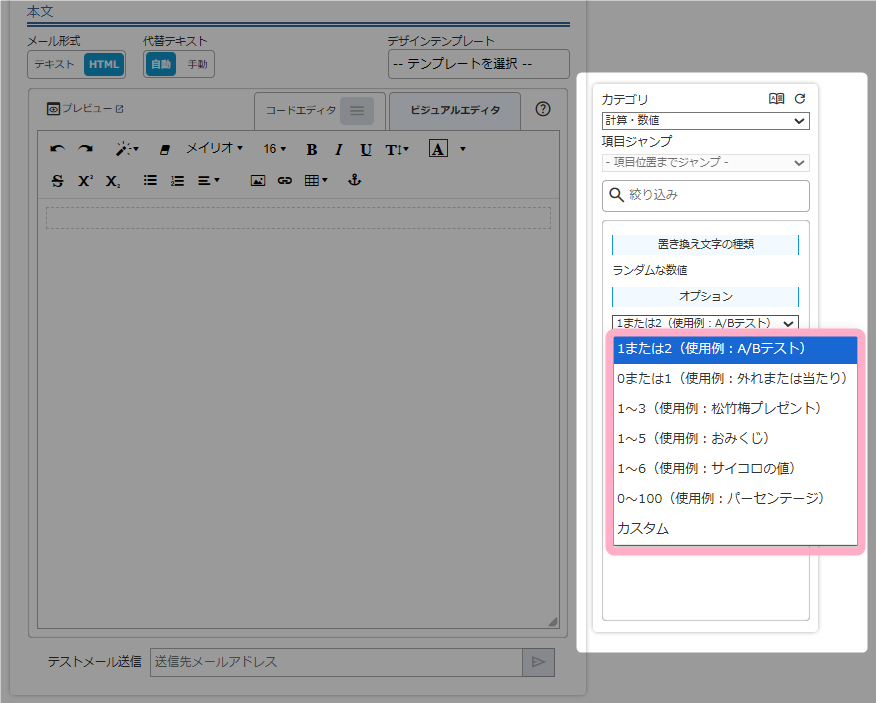Choose the カスタム option
Viewport: 876px width, 703px height.
[x=735, y=529]
